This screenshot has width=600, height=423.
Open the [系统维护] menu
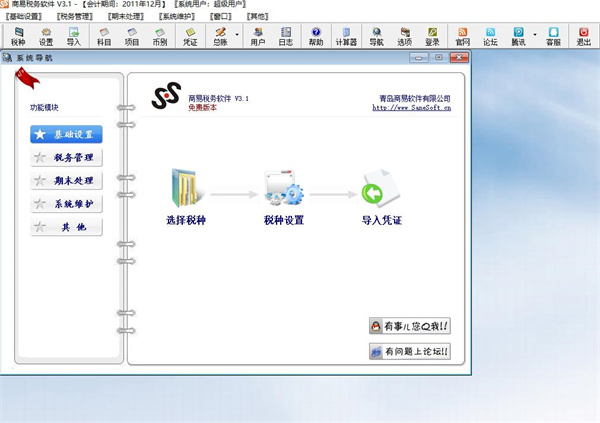176,16
